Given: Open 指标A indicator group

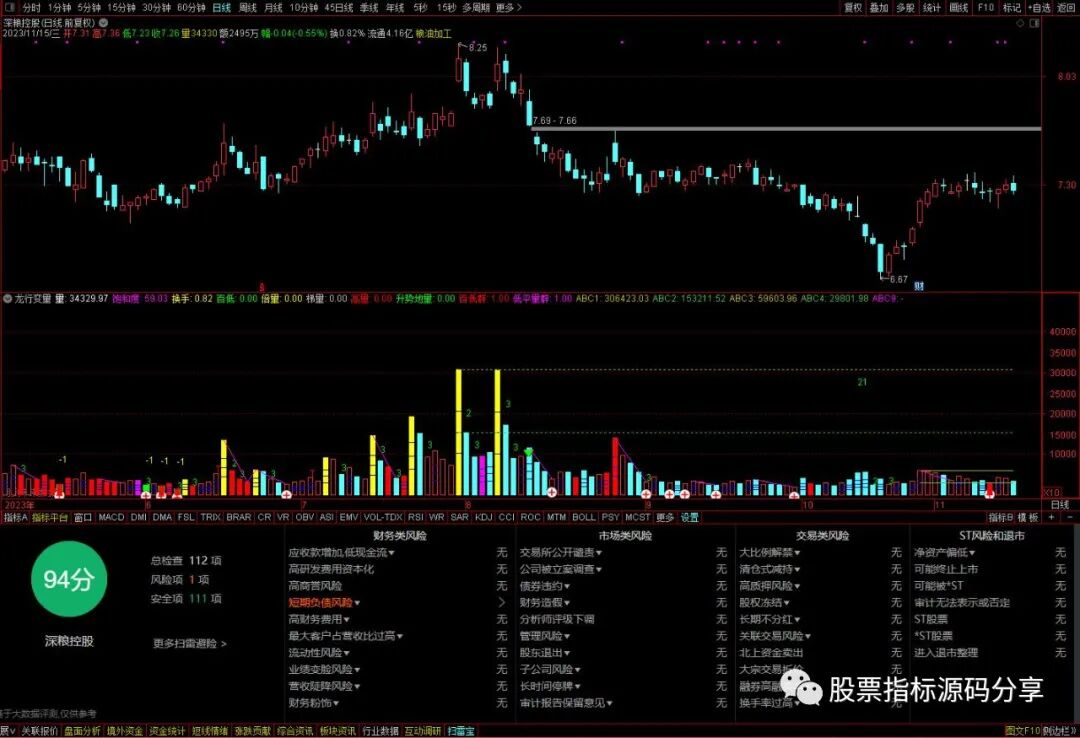Looking at the screenshot, I should click(15, 517).
